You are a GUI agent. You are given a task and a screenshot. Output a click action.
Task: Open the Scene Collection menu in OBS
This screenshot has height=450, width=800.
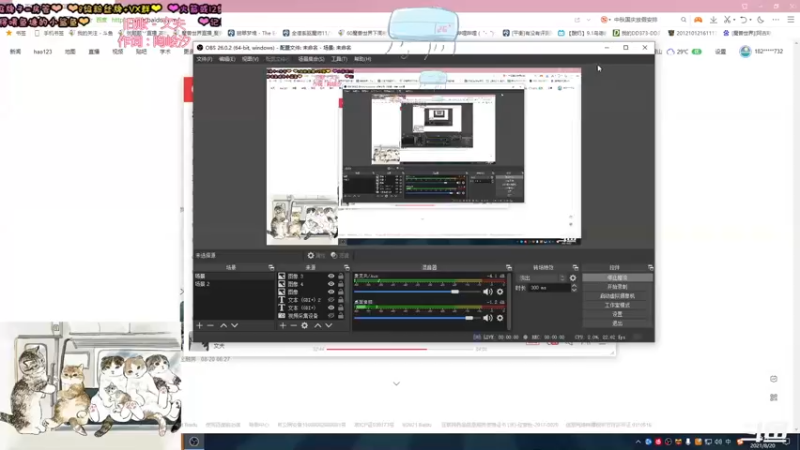tap(311, 59)
